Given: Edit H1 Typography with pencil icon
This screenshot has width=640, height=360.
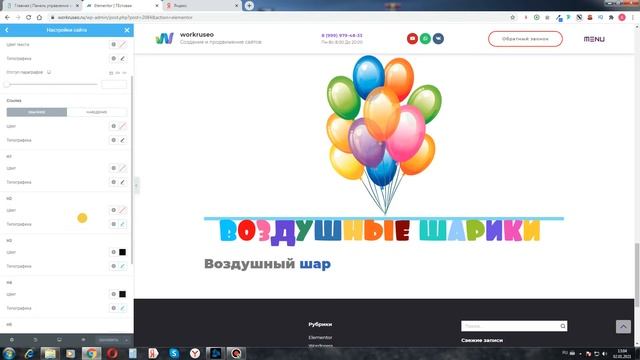Looking at the screenshot, I should pyautogui.click(x=122, y=182).
